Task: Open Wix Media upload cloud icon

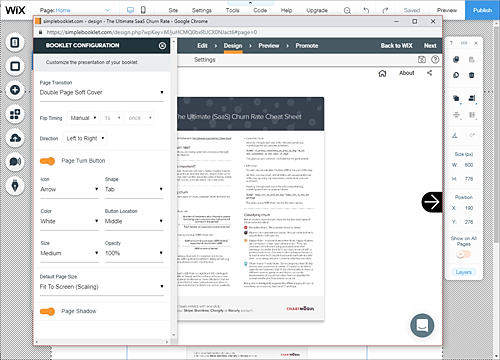Action: click(15, 138)
